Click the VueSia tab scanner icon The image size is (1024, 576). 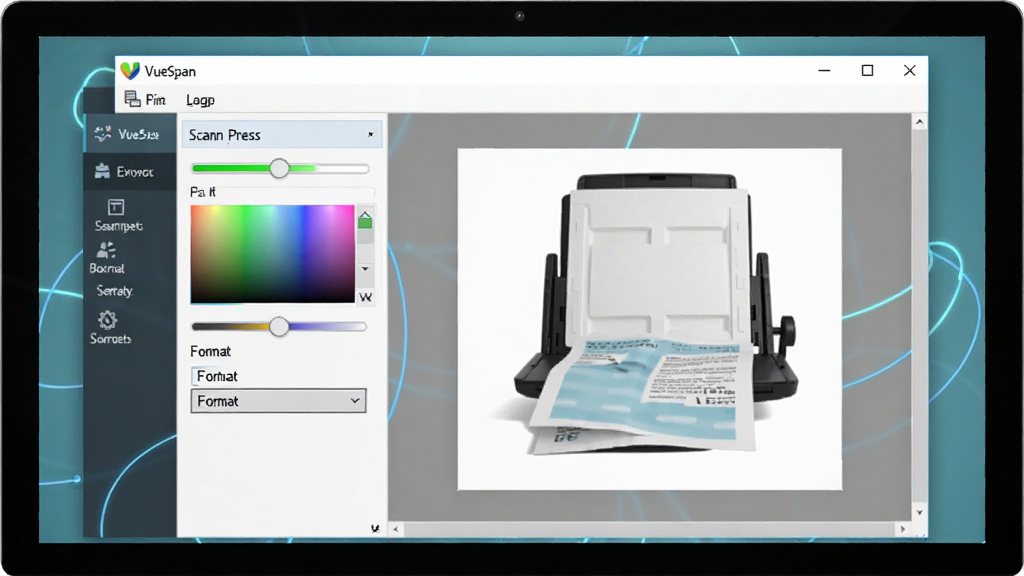click(103, 134)
